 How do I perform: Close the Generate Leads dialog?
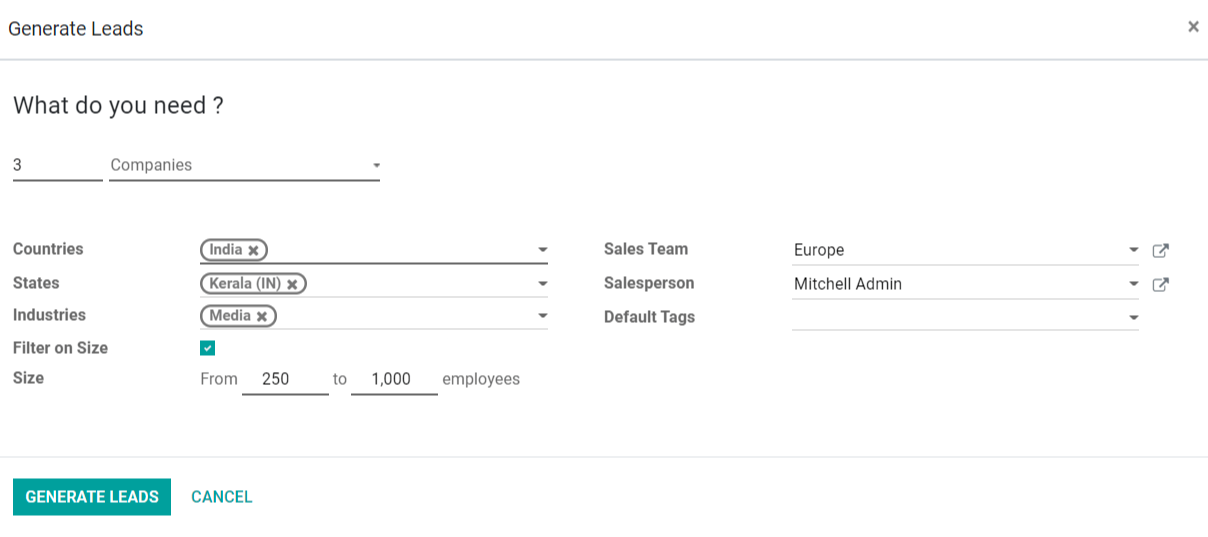1193,27
